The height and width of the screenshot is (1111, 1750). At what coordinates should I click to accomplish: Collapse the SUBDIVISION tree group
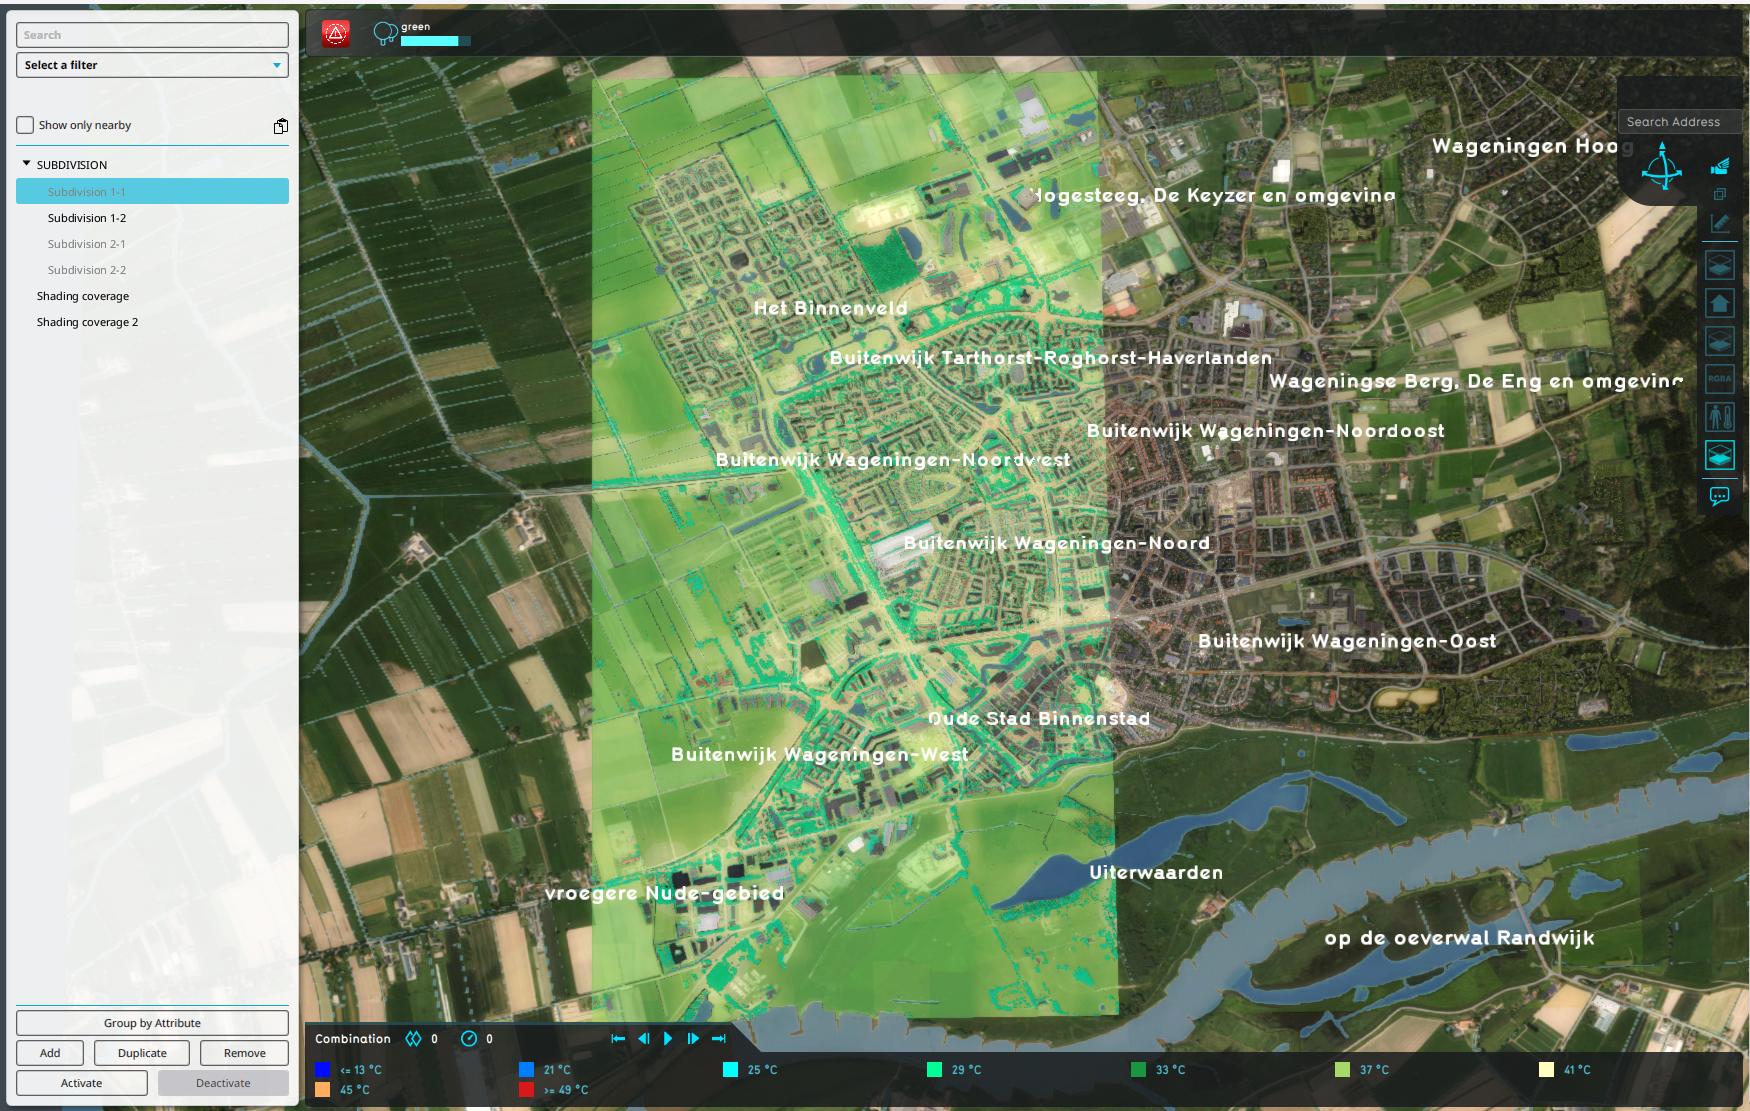coord(27,164)
